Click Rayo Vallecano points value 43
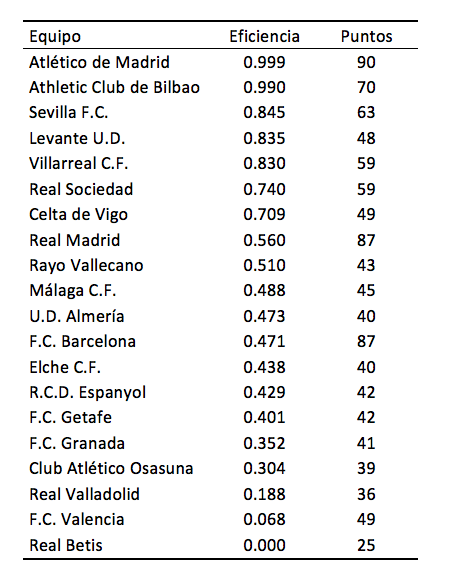 [x=366, y=265]
